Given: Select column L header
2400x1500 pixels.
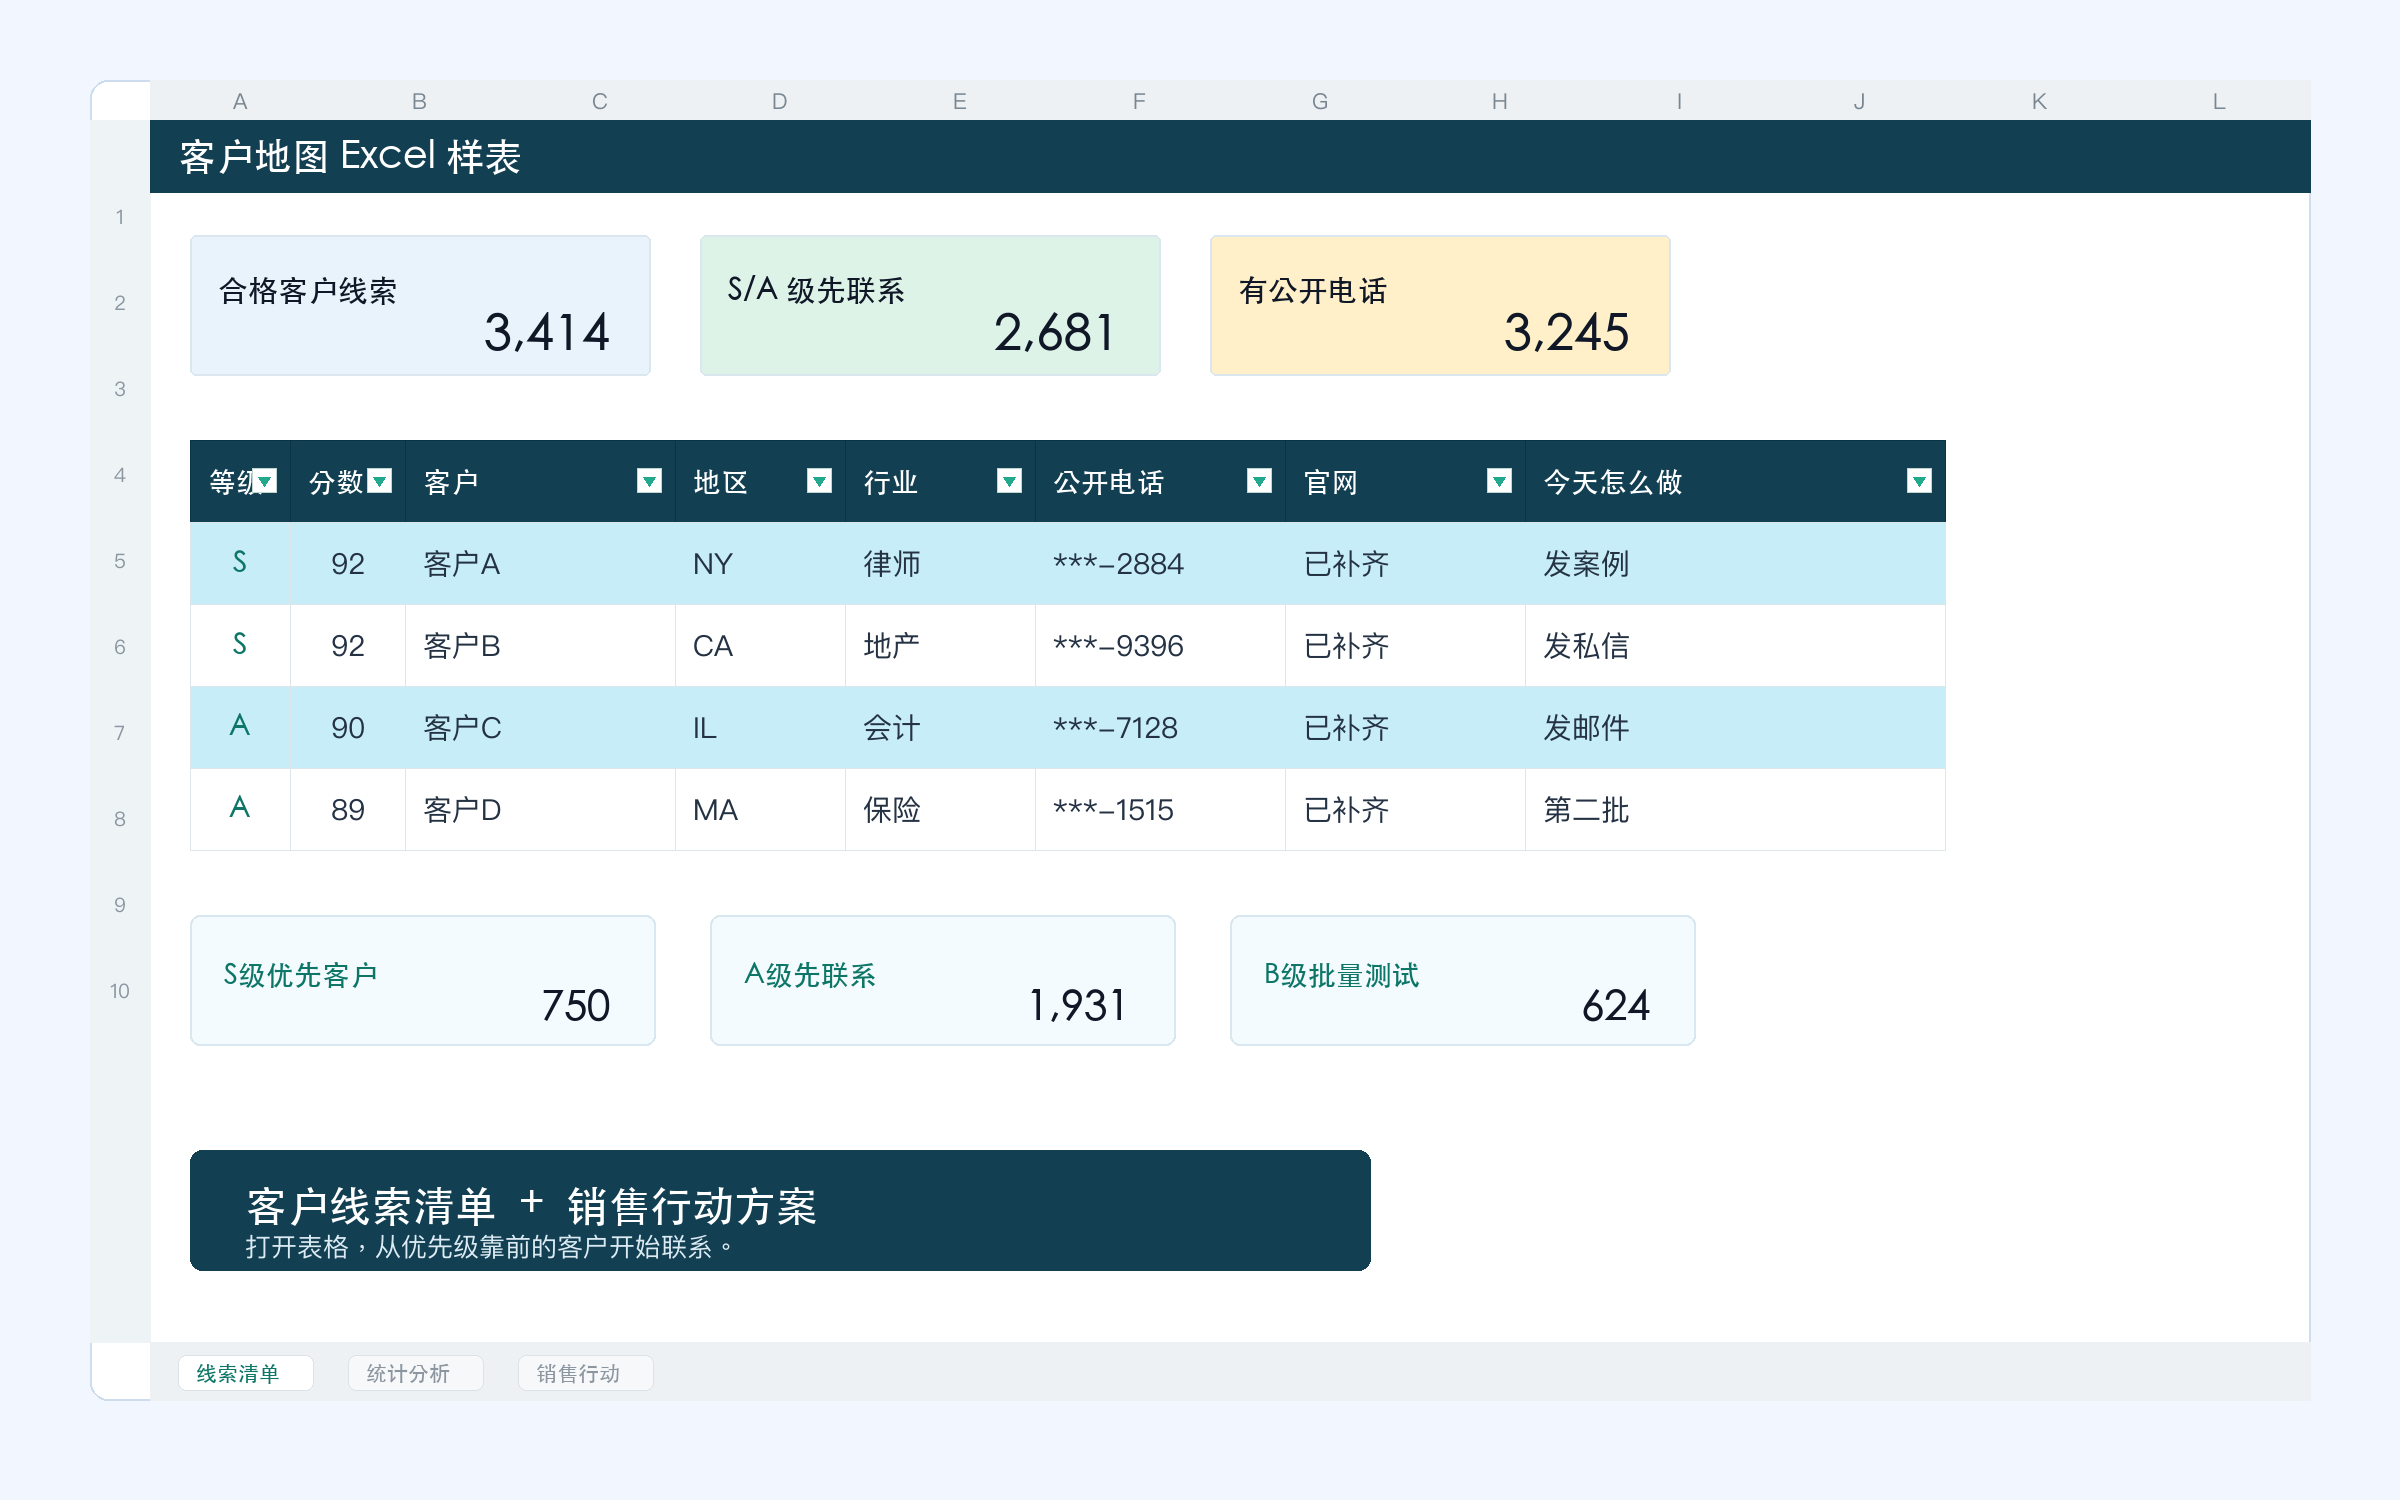Looking at the screenshot, I should click(x=2219, y=101).
